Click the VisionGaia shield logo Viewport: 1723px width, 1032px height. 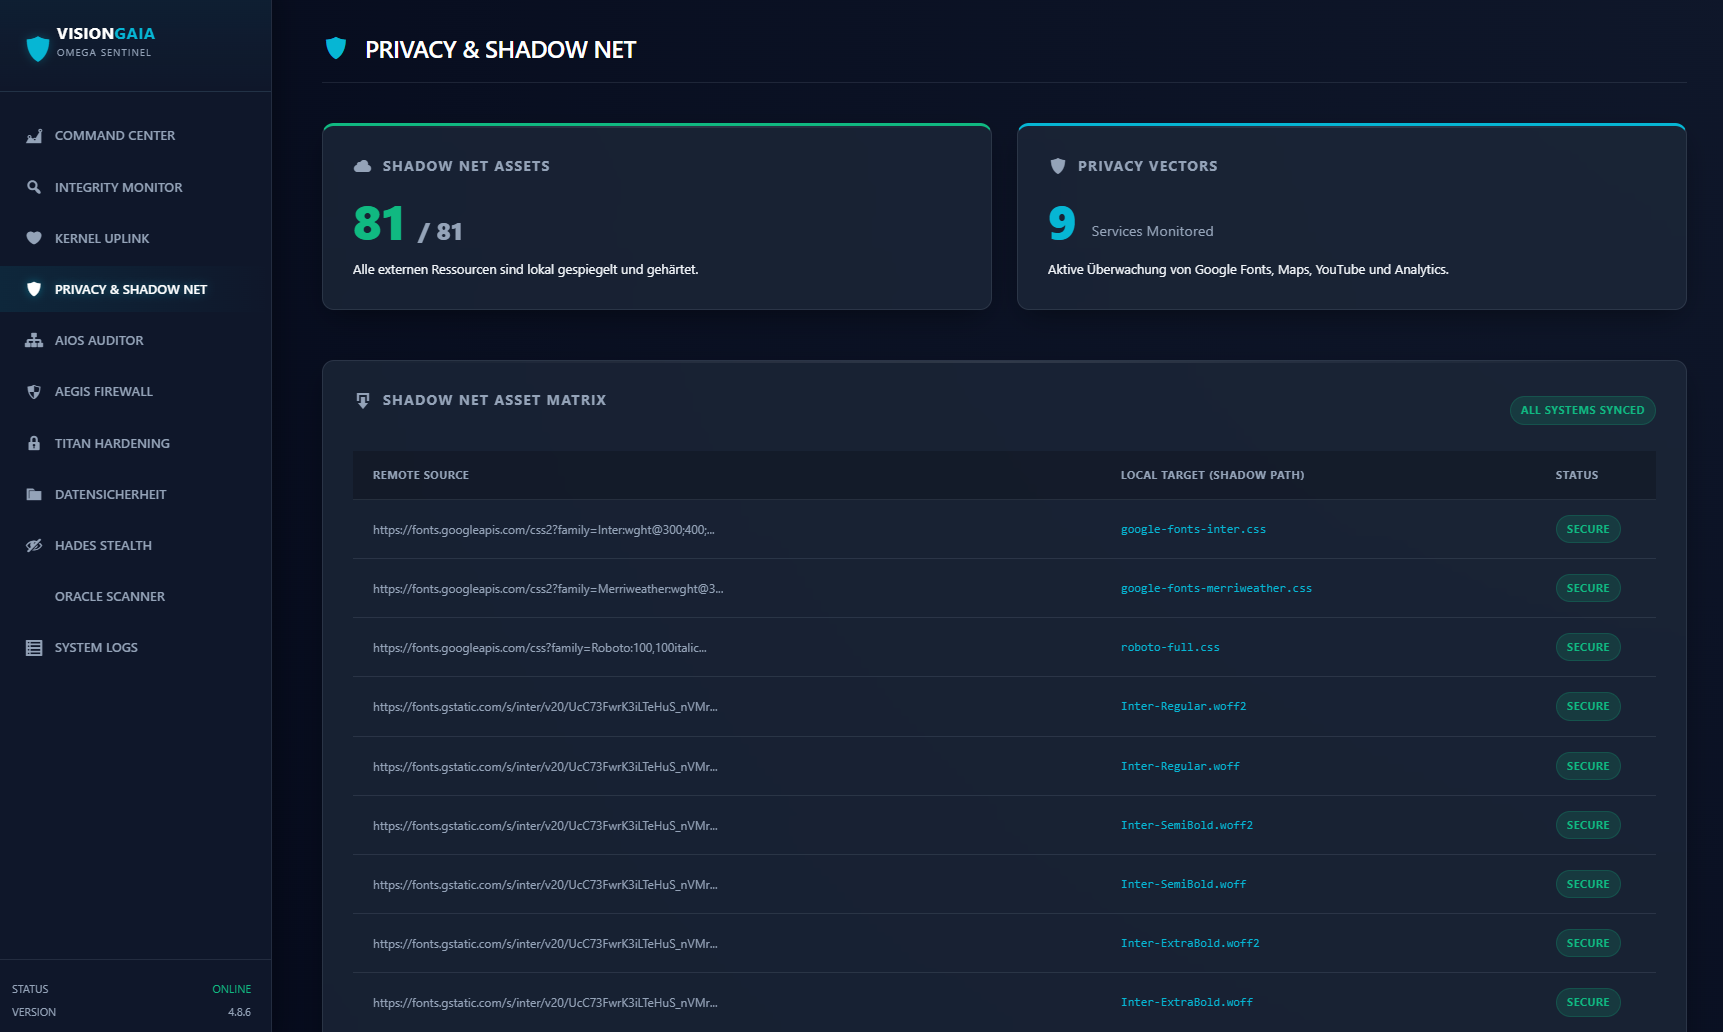pyautogui.click(x=38, y=48)
